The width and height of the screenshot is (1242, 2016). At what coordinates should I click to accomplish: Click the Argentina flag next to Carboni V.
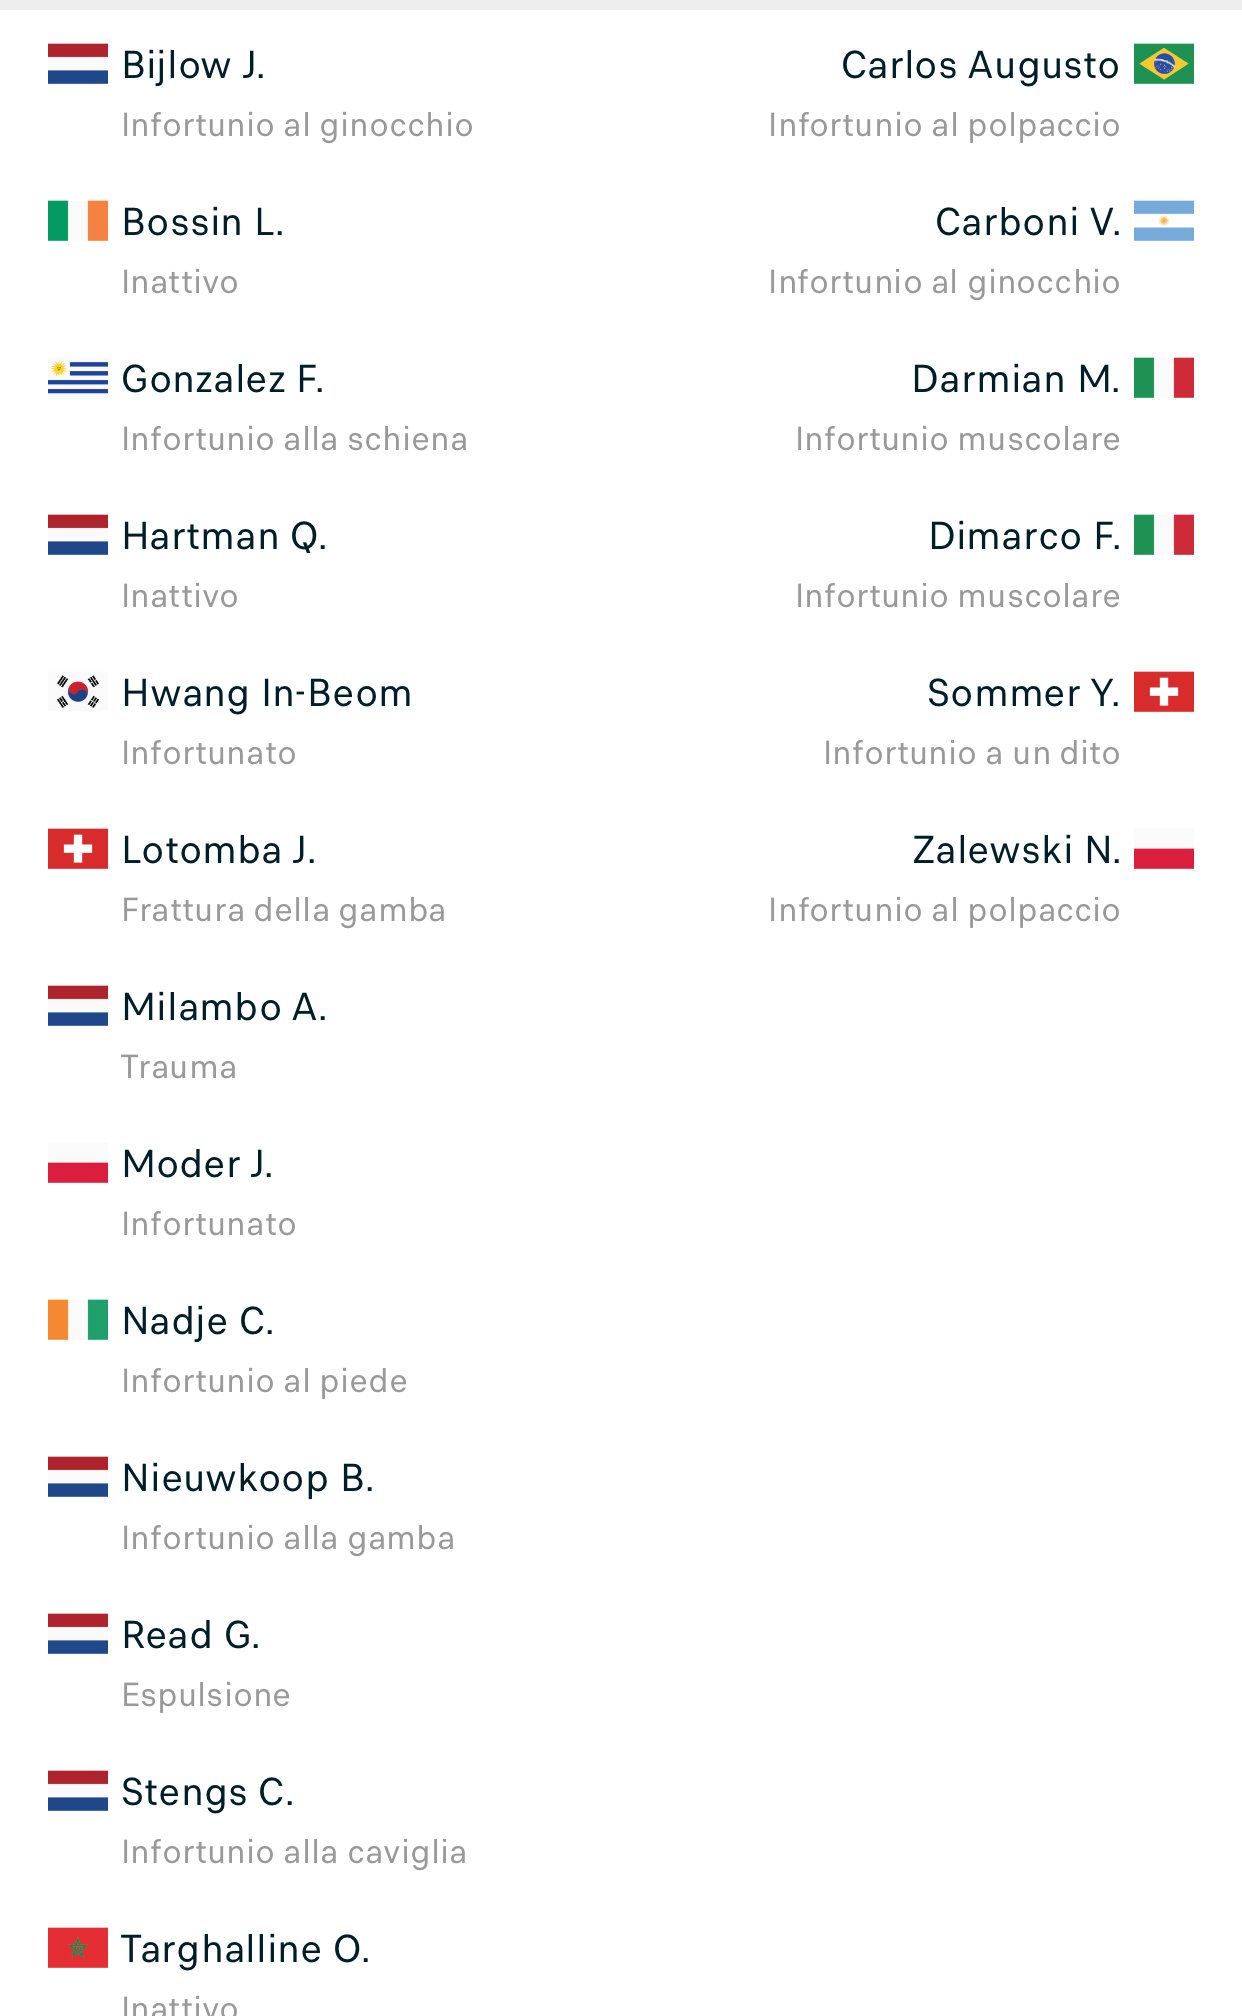[x=1163, y=221]
